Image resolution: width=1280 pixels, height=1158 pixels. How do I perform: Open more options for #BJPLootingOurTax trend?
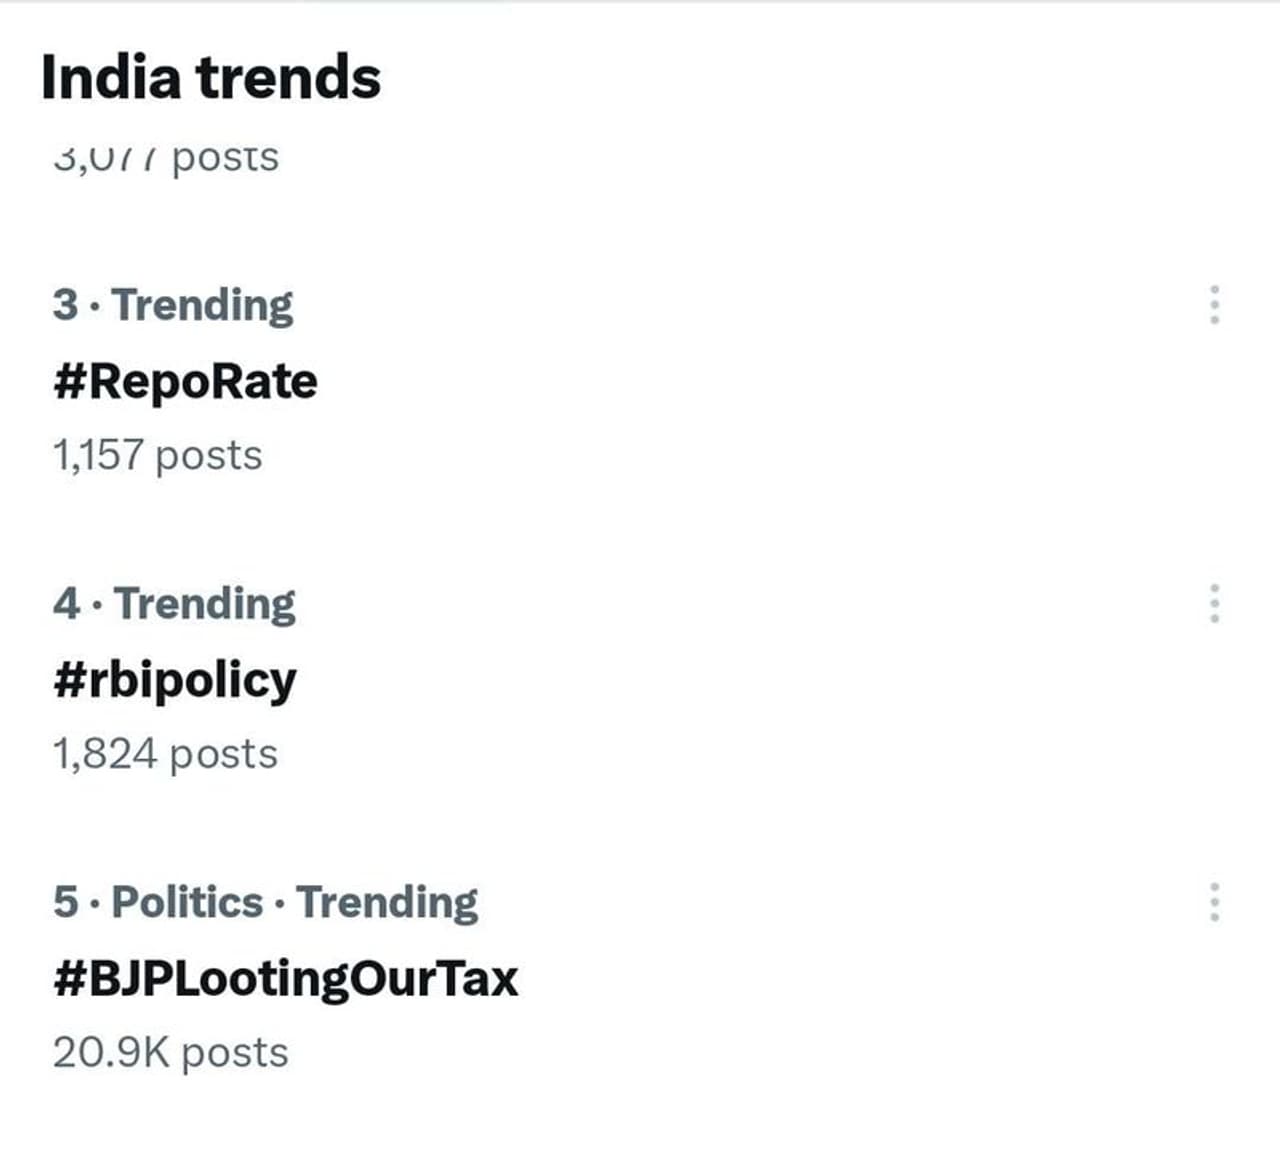1214,902
